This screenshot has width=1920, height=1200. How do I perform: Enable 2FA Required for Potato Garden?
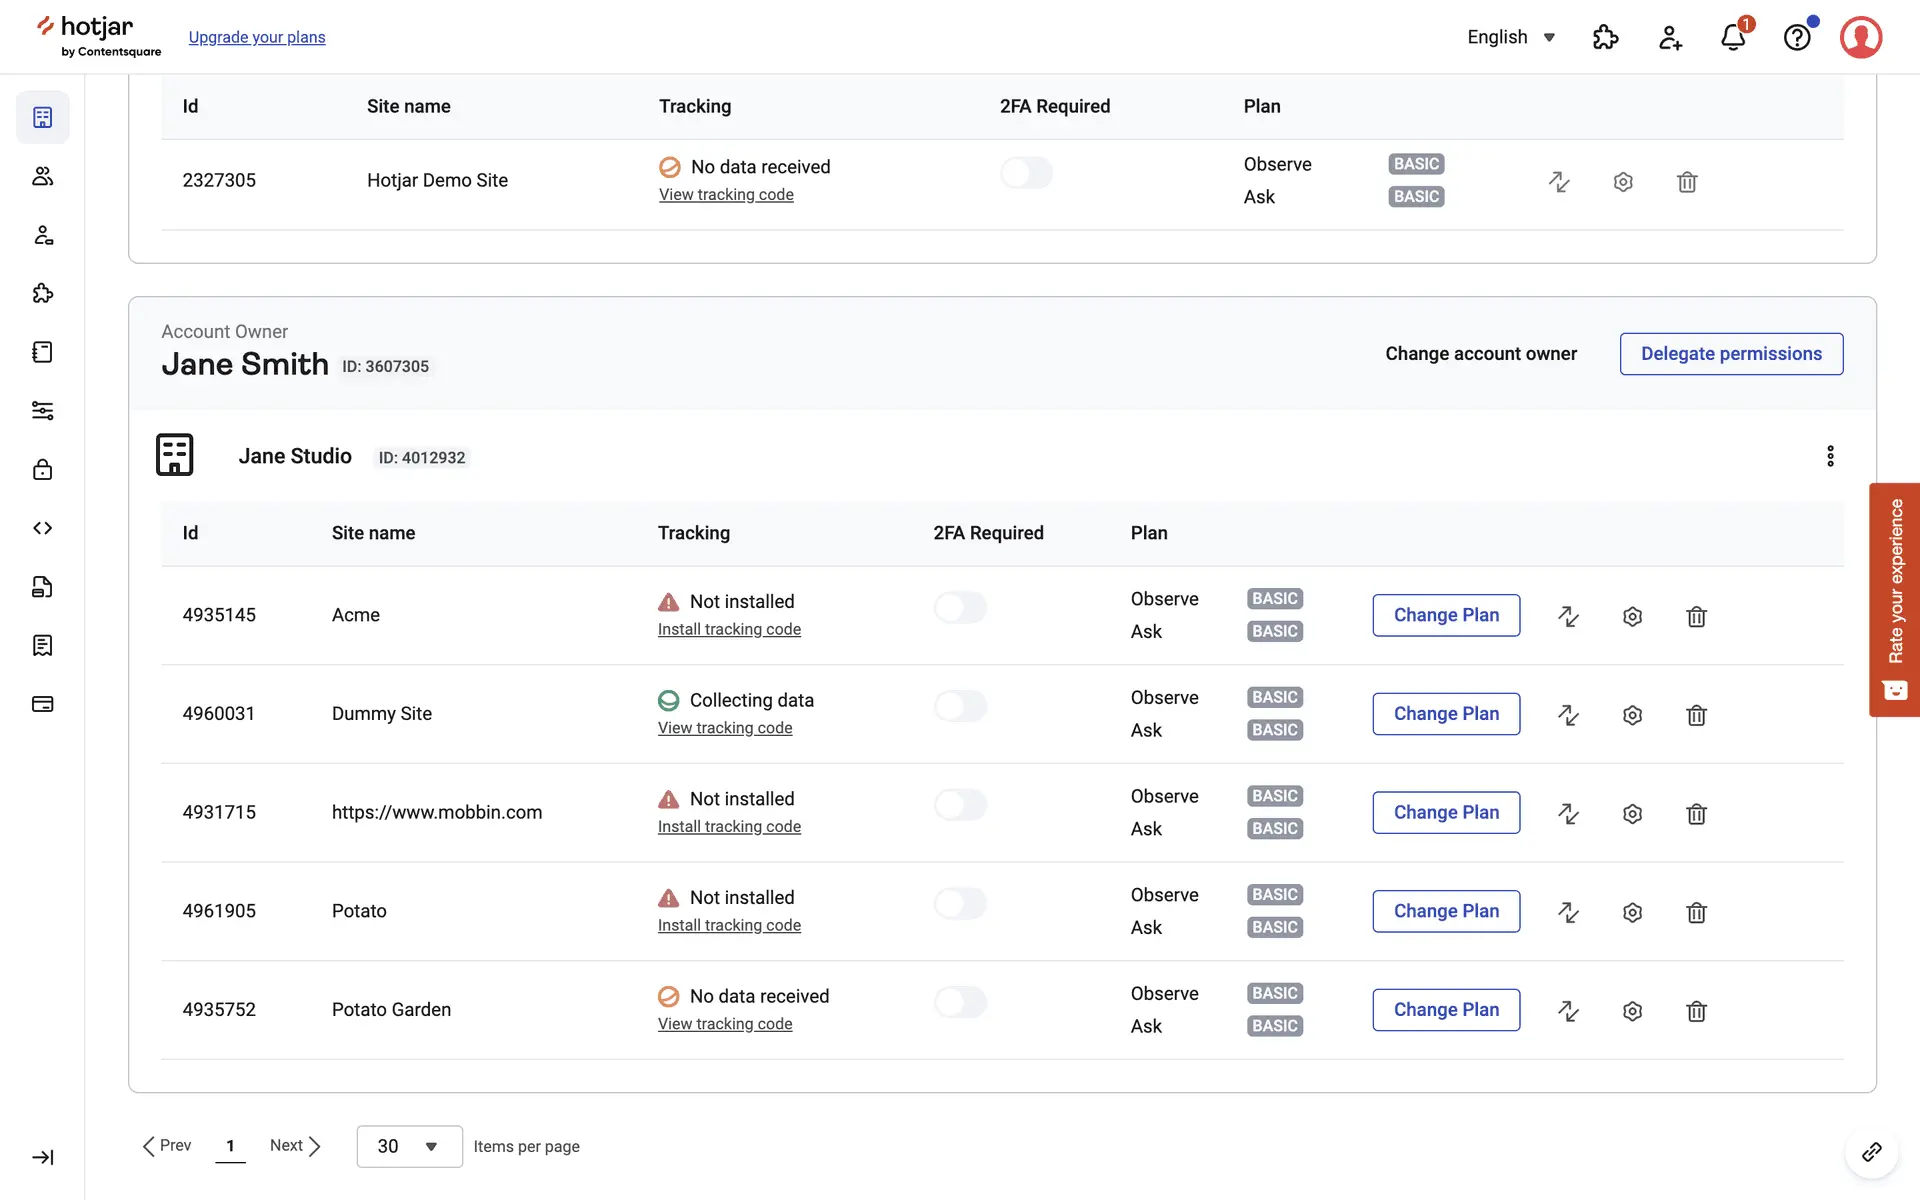pos(960,1002)
